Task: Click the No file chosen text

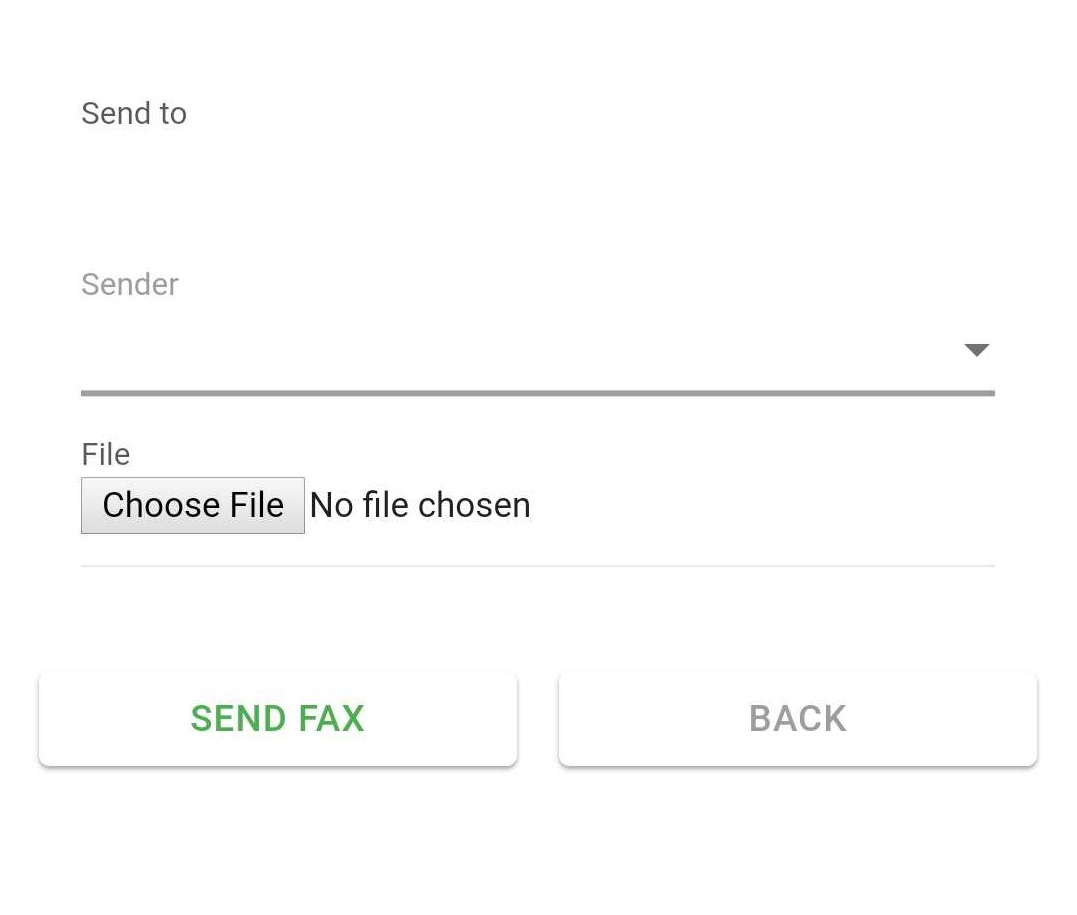Action: click(420, 505)
